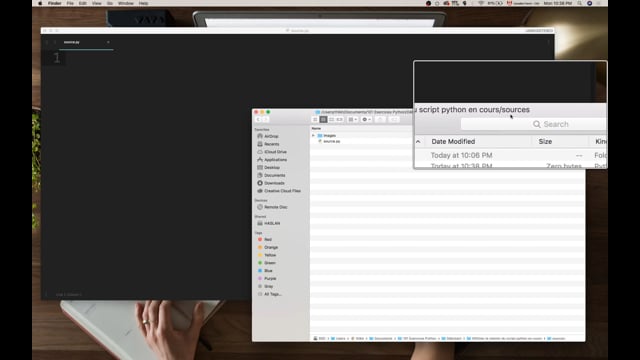This screenshot has height=360, width=640.
Task: Filter by the Red tag
Action: tap(264, 240)
